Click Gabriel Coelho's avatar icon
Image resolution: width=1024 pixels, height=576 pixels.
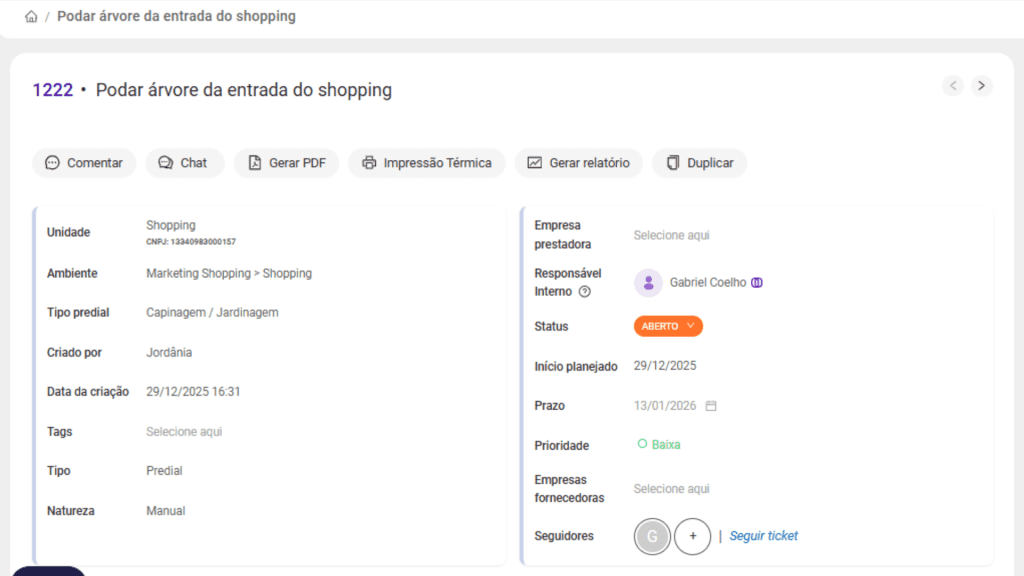point(648,283)
